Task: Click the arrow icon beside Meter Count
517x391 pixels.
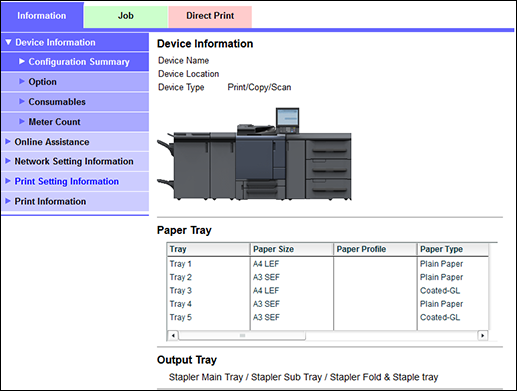Action: (22, 121)
